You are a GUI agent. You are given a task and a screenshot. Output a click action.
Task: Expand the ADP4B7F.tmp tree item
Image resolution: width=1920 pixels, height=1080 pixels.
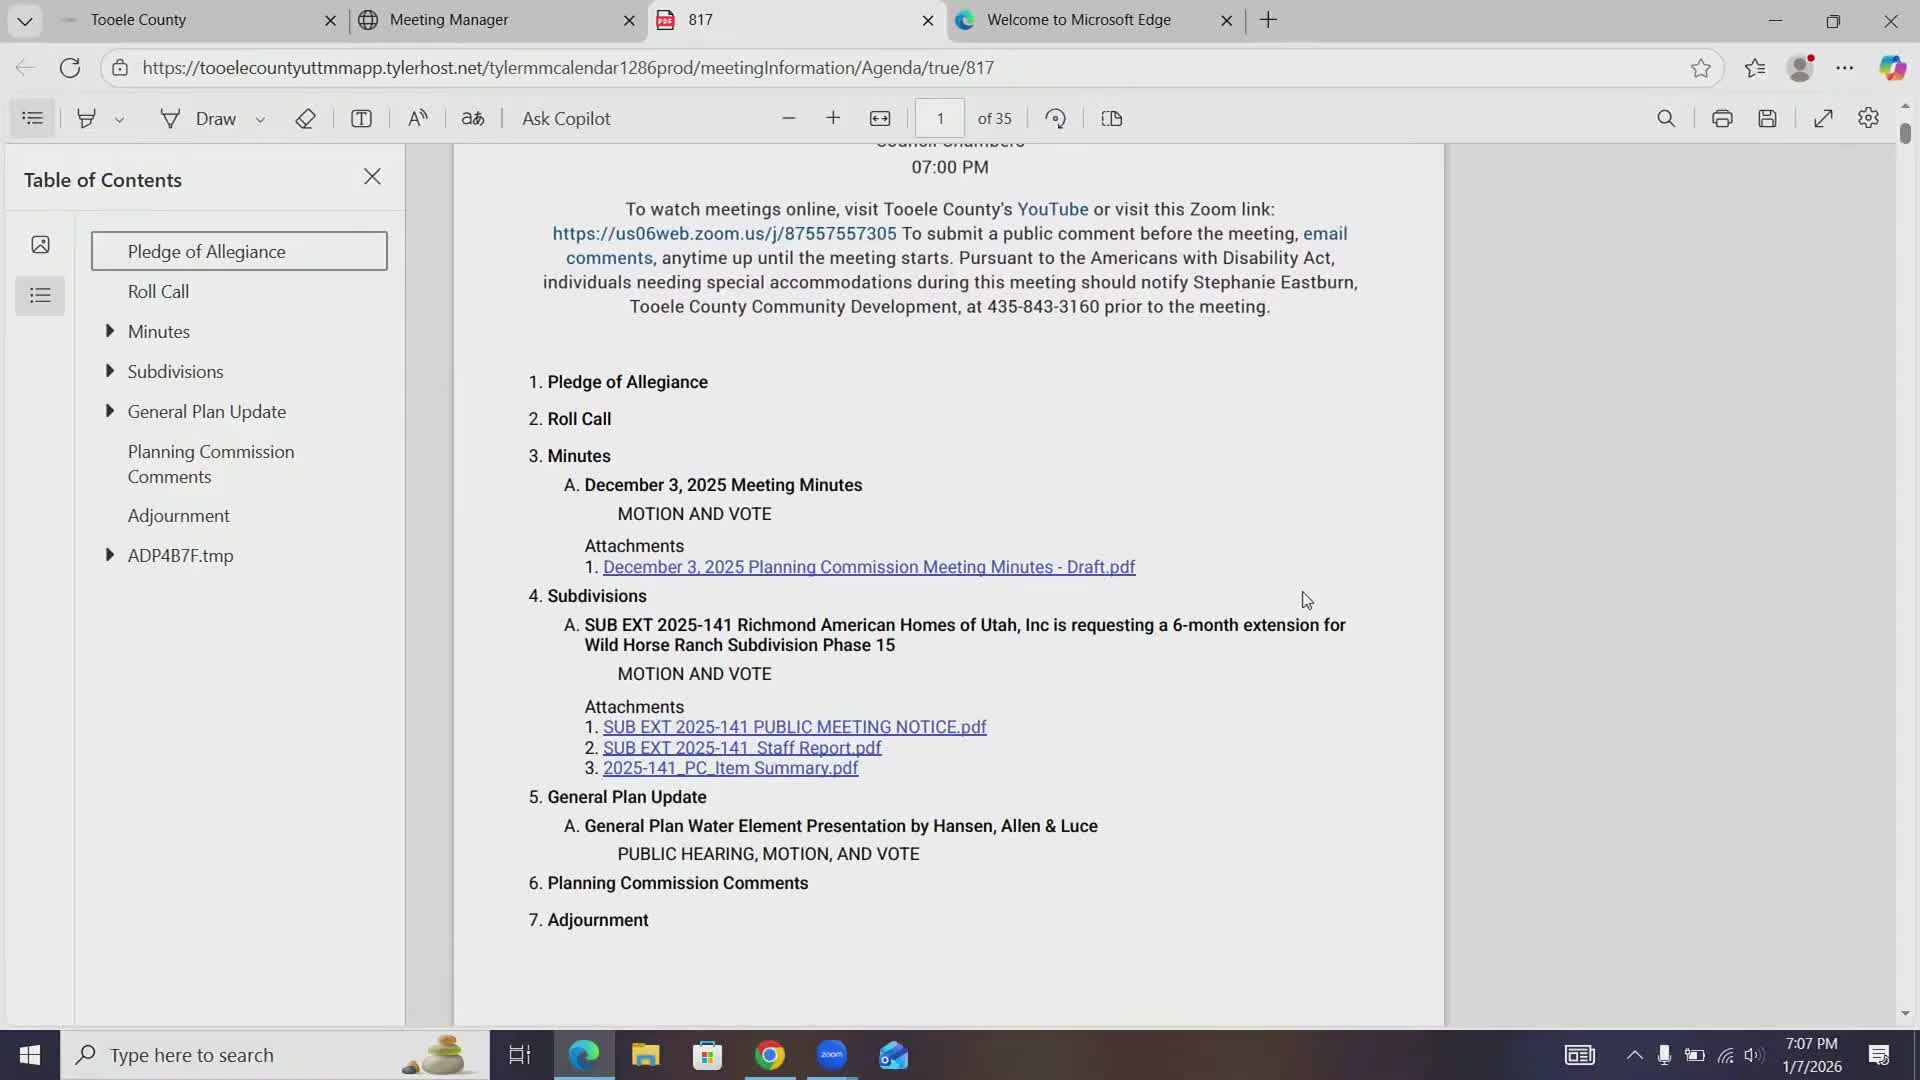(110, 556)
